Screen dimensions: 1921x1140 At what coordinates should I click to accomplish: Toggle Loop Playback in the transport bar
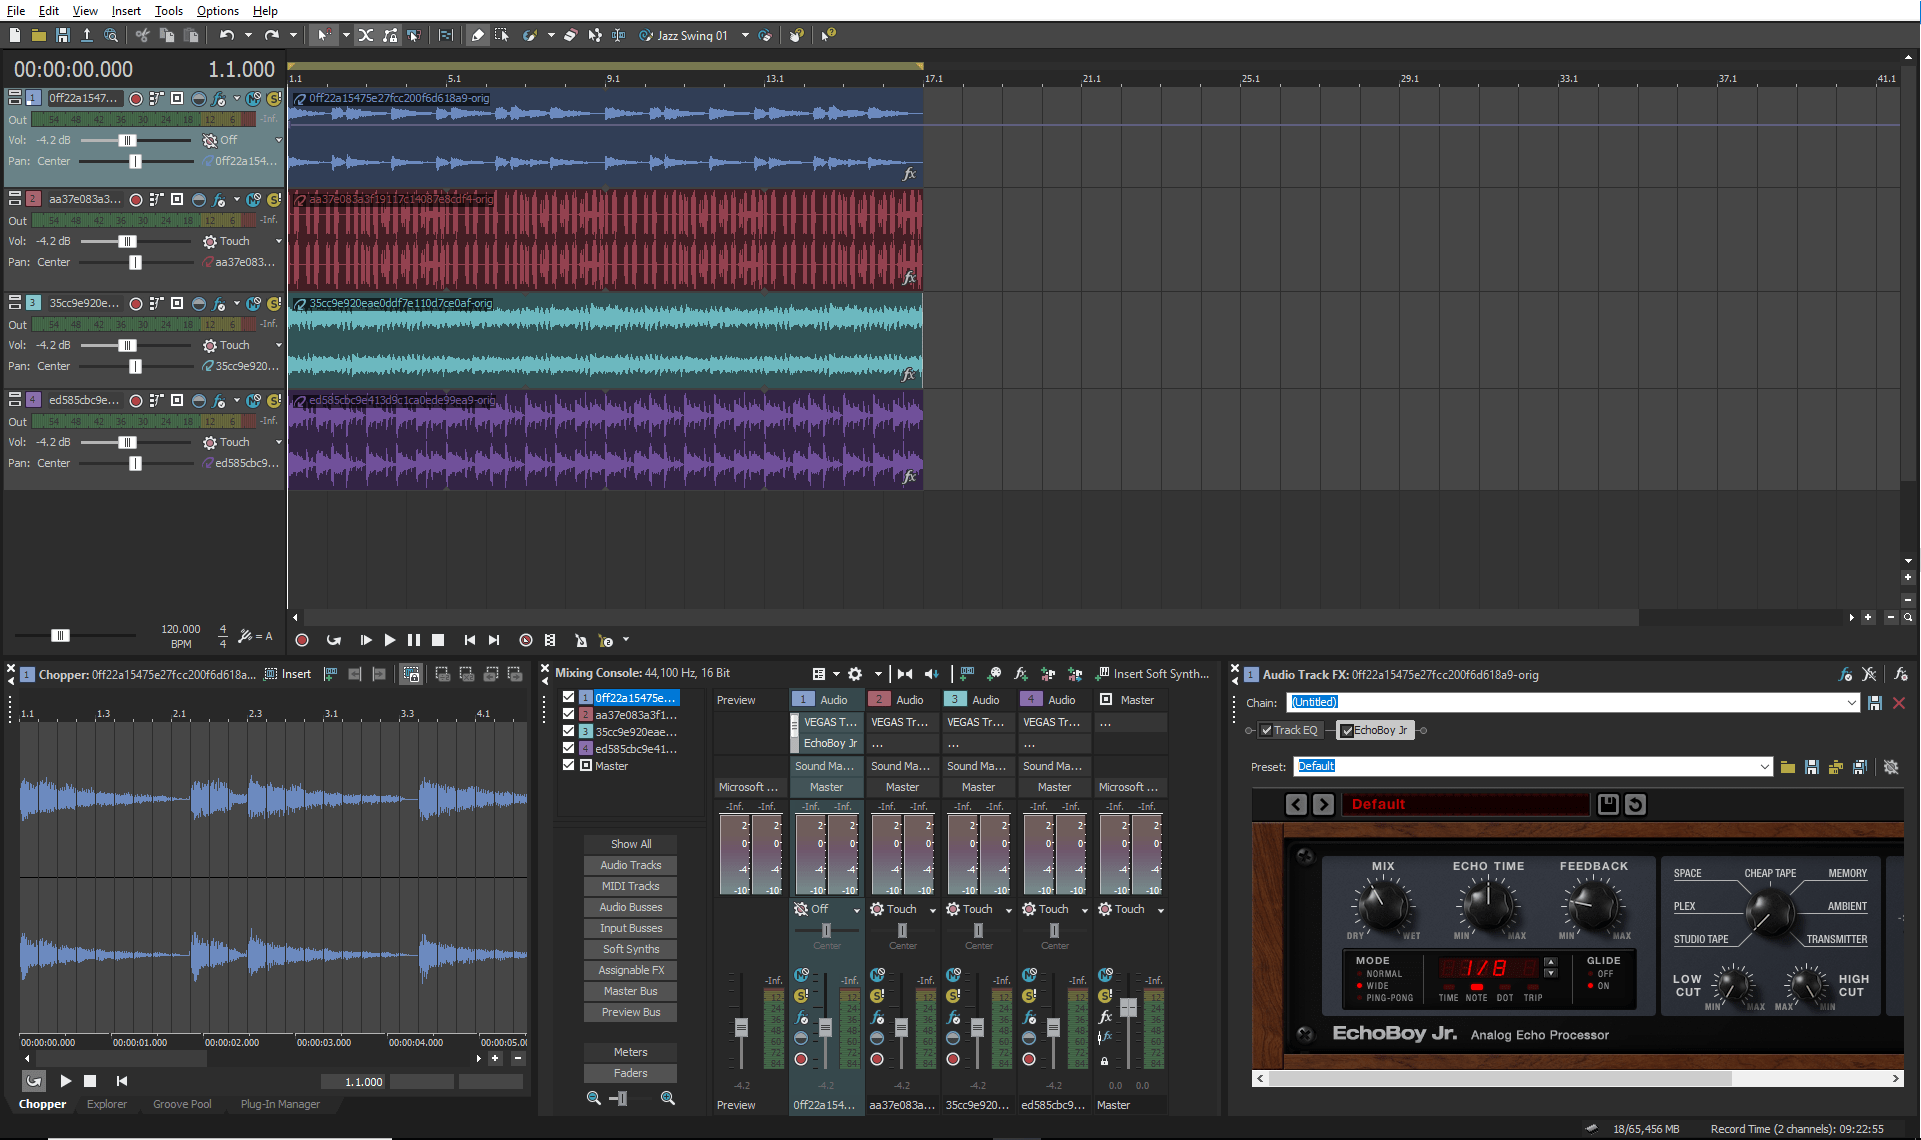coord(334,640)
